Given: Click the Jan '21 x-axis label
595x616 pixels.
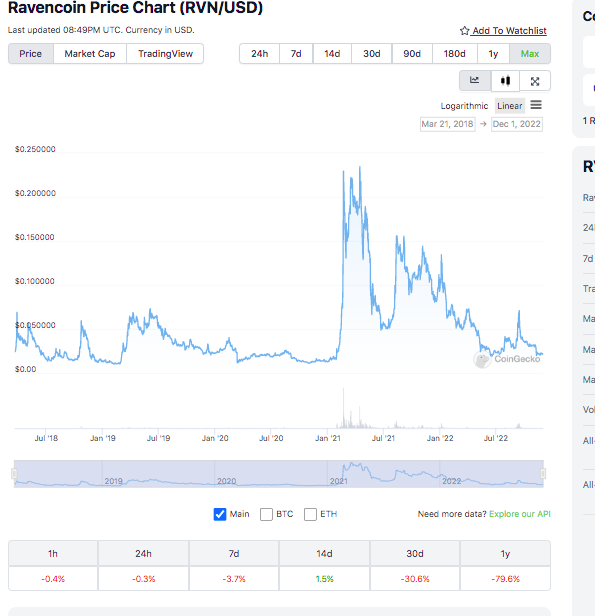Looking at the screenshot, I should 328,438.
